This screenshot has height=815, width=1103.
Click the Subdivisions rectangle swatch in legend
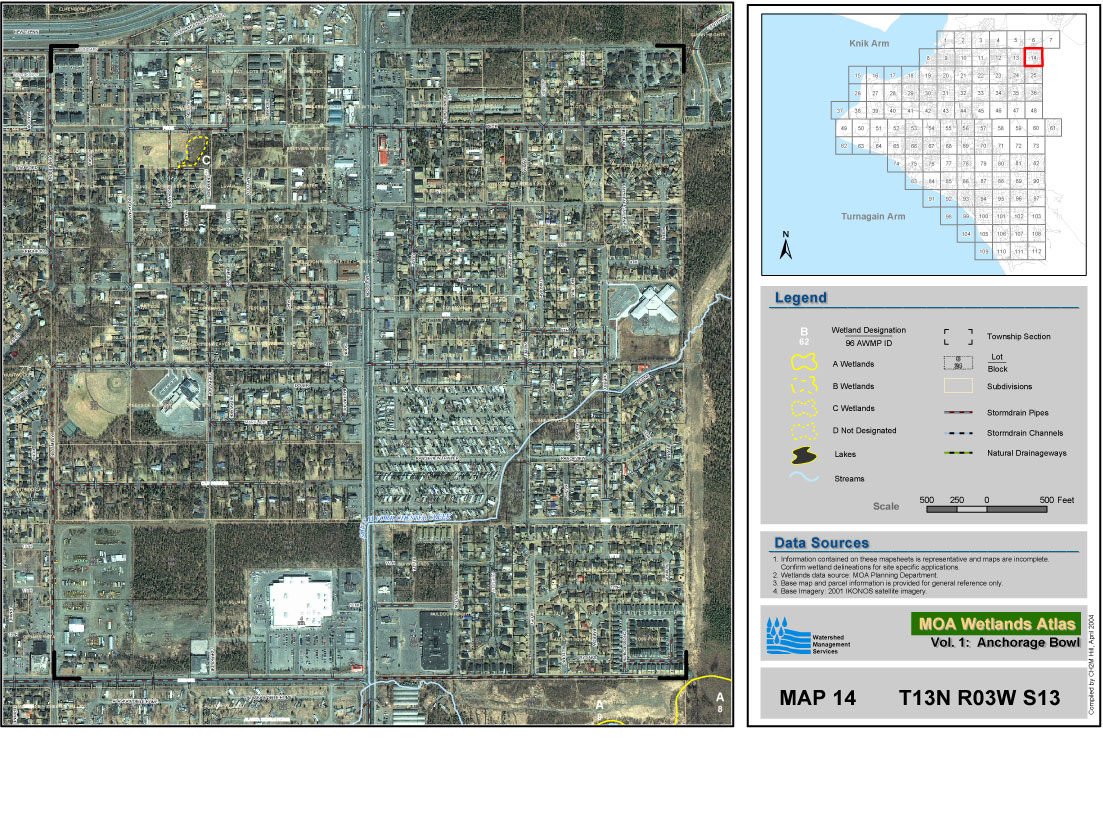point(958,385)
